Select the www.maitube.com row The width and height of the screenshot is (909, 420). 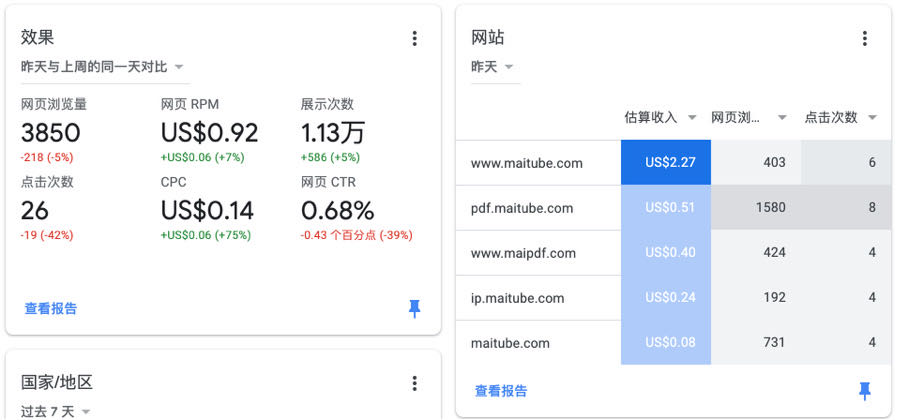674,163
